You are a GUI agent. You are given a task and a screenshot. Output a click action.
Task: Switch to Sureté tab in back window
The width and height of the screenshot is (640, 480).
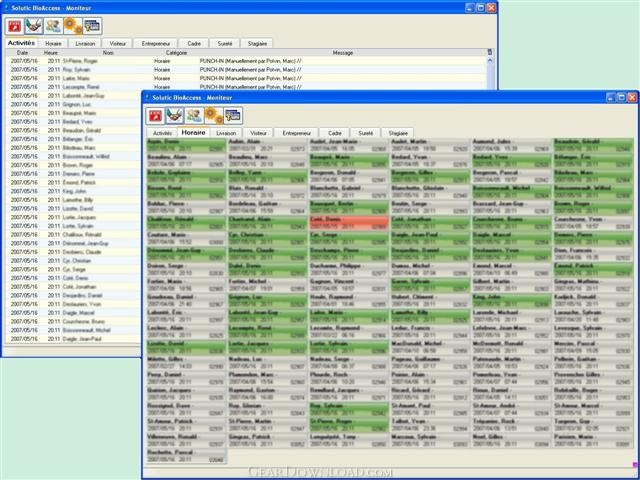pyautogui.click(x=225, y=43)
